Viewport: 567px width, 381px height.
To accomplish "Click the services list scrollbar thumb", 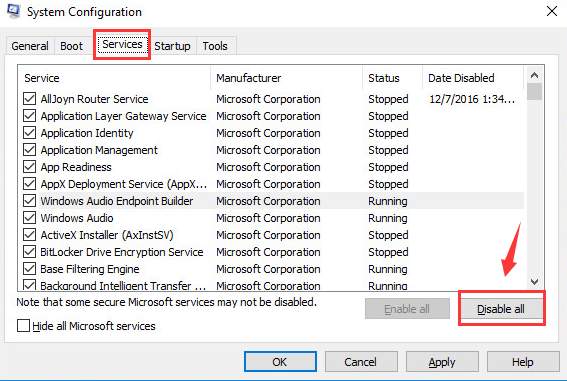I will tap(534, 91).
